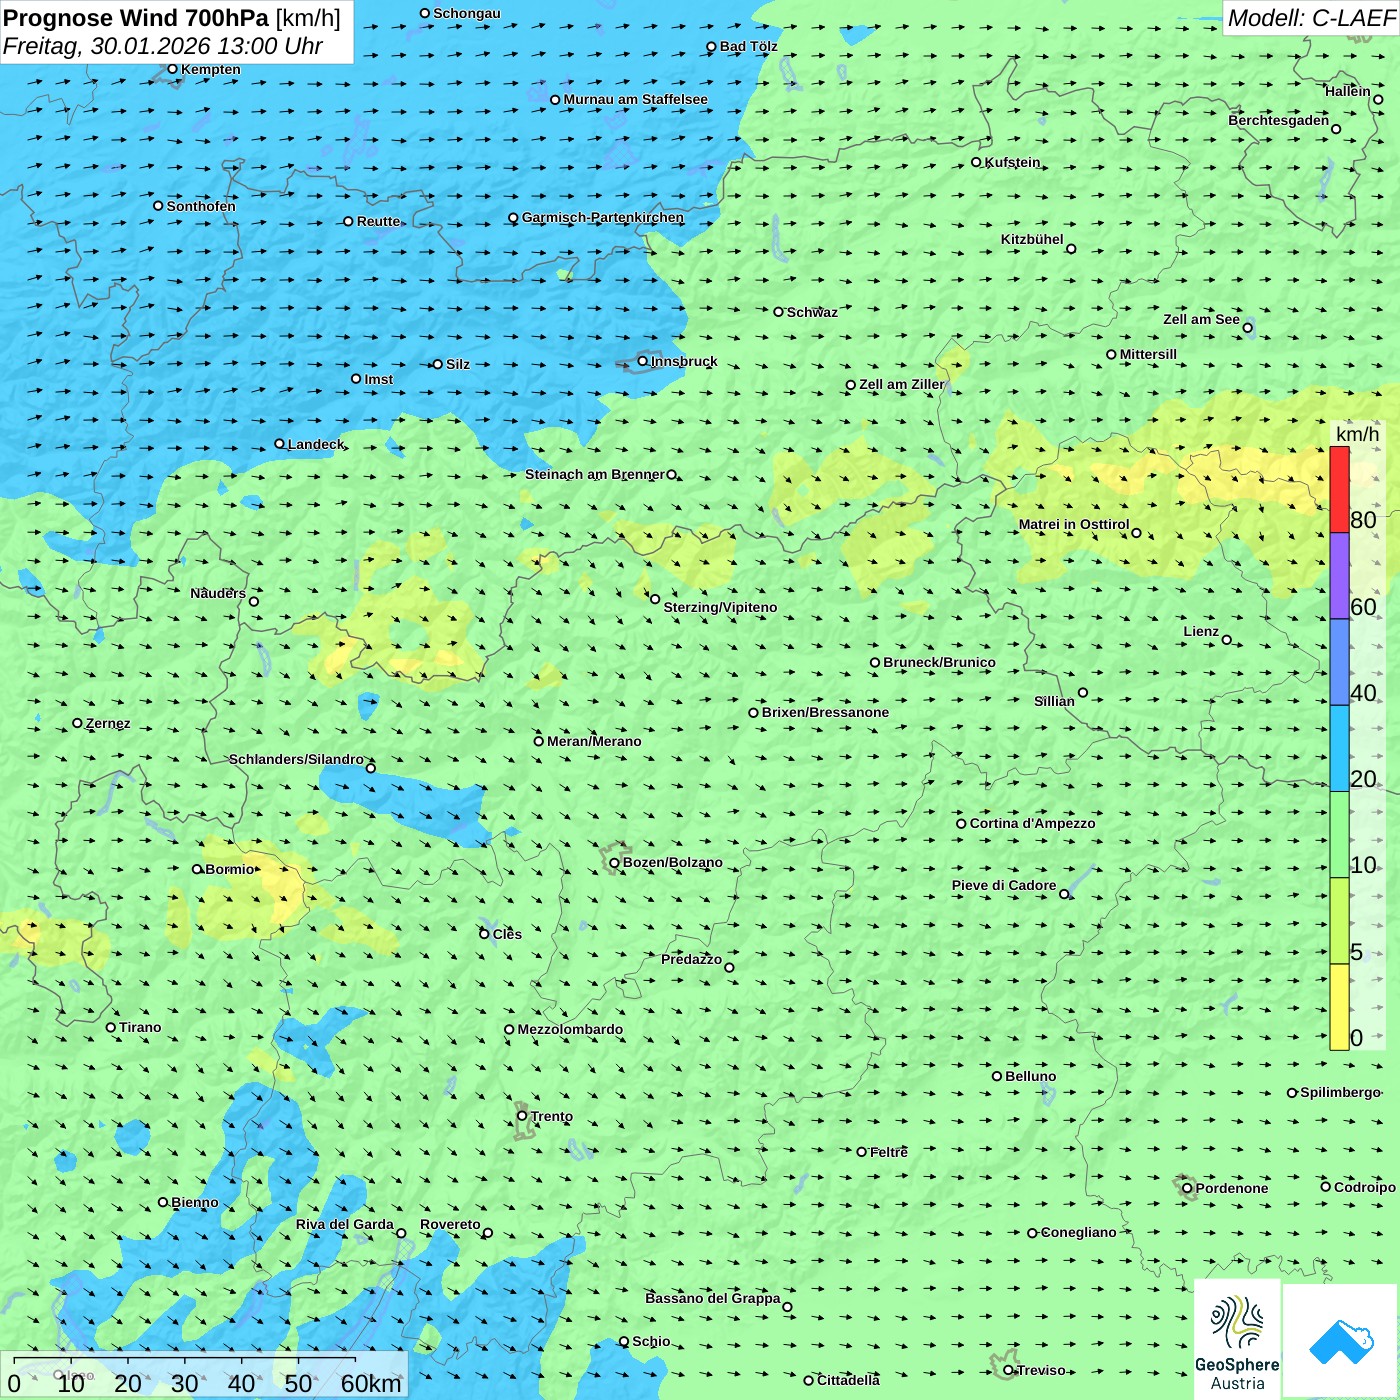This screenshot has width=1400, height=1400.
Task: Click the Berchtesgaden label
Action: click(x=1279, y=120)
